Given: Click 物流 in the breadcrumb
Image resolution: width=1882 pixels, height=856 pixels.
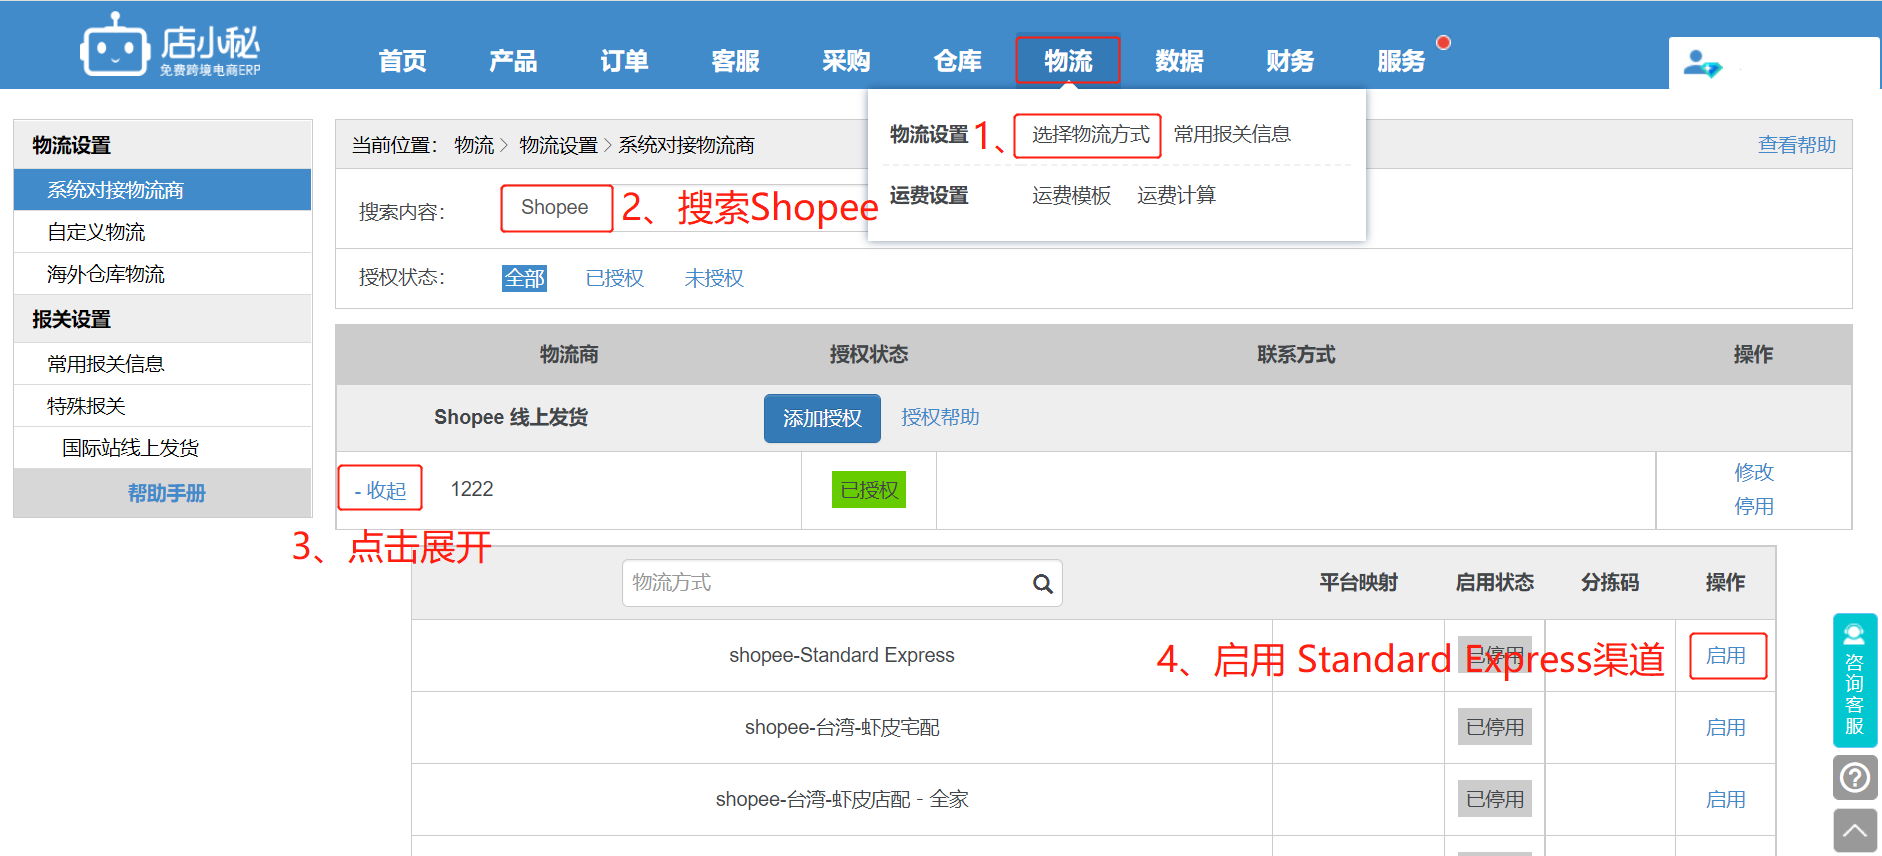Looking at the screenshot, I should [474, 146].
